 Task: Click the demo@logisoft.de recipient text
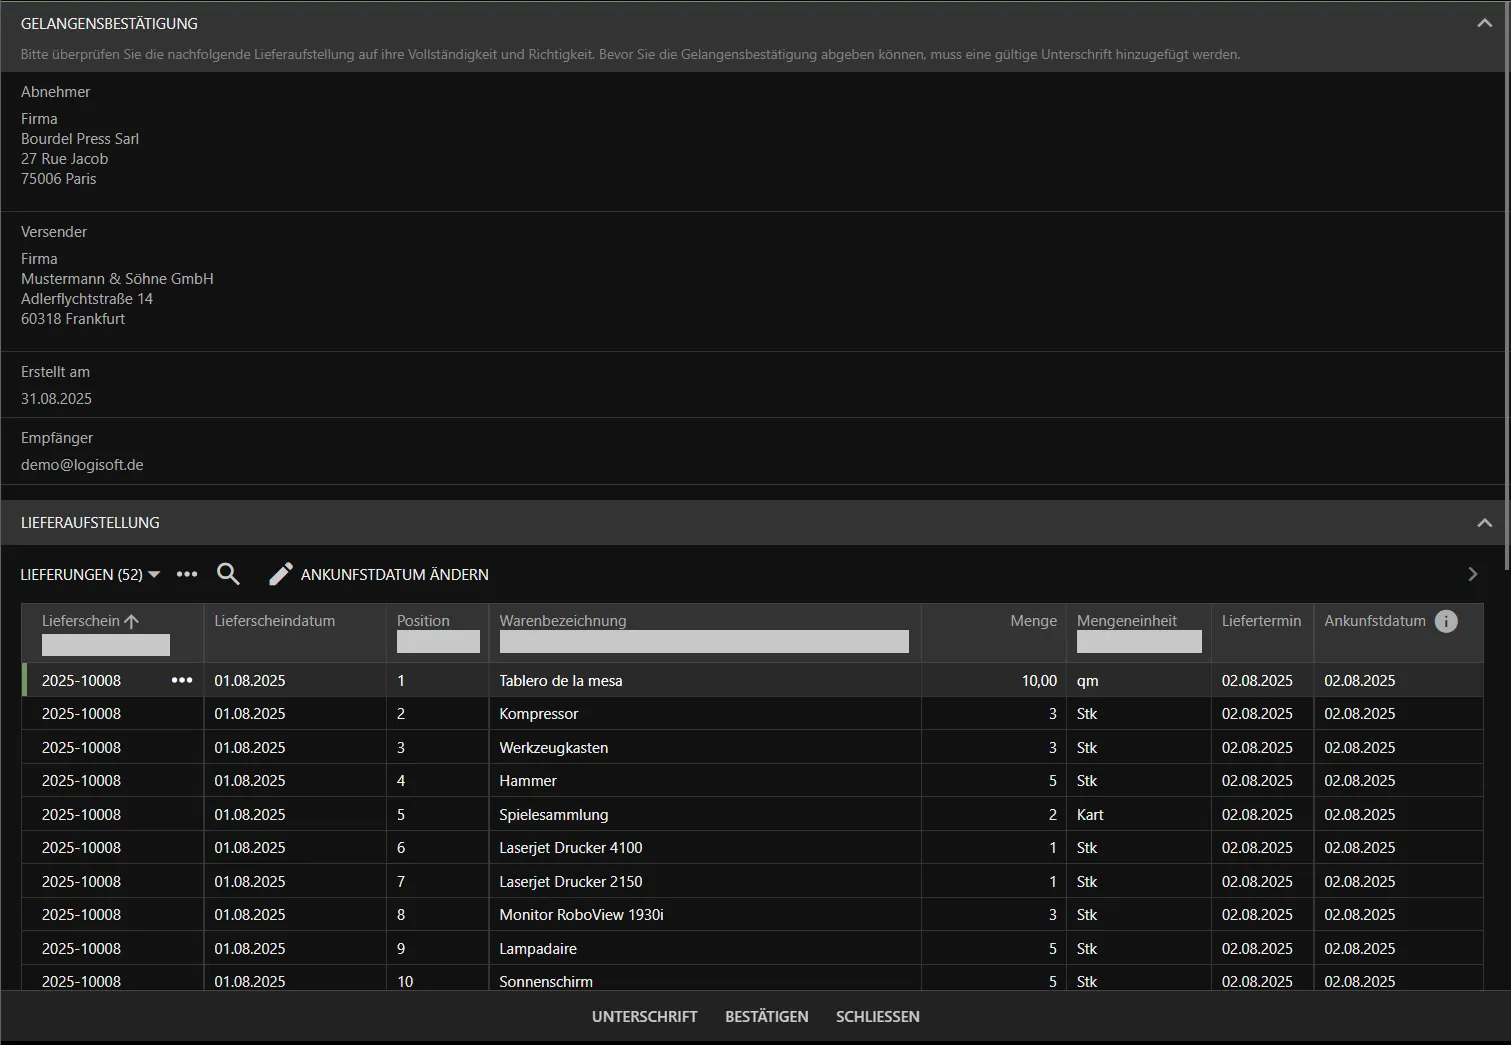tap(82, 465)
